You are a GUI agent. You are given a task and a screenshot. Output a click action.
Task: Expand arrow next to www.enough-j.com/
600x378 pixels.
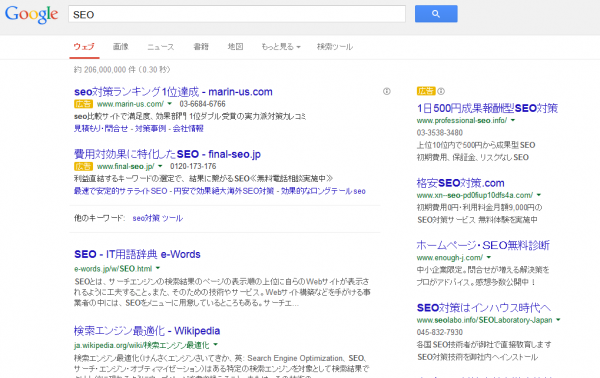pyautogui.click(x=489, y=257)
